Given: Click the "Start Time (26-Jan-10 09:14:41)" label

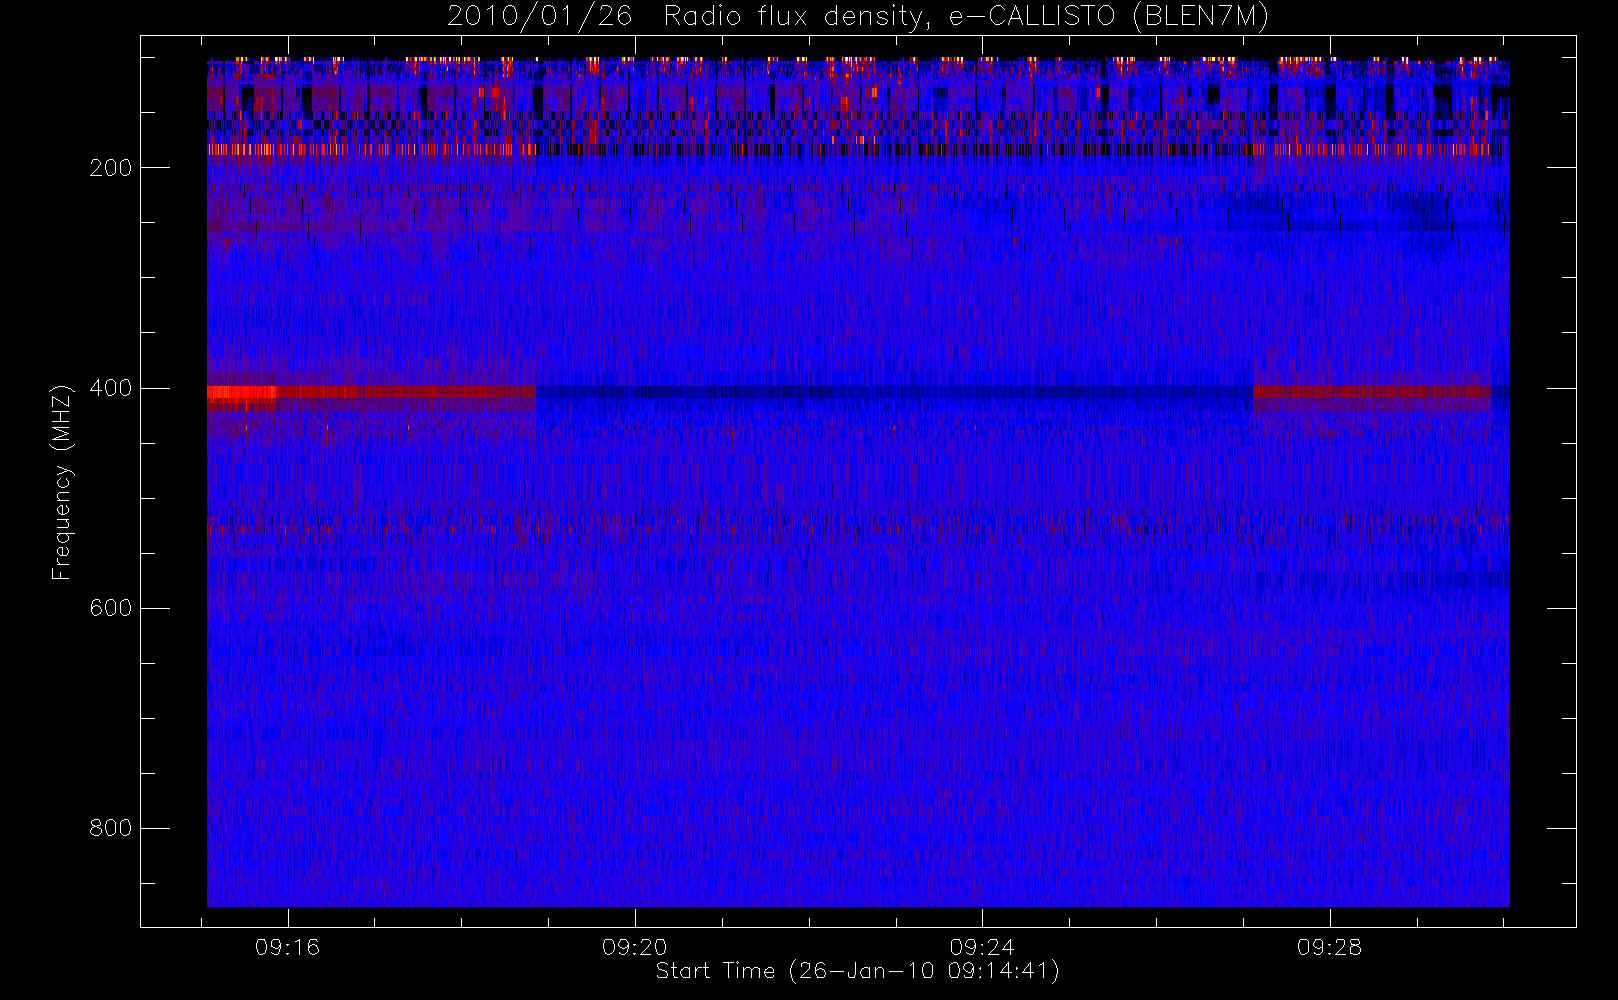Looking at the screenshot, I should (858, 971).
